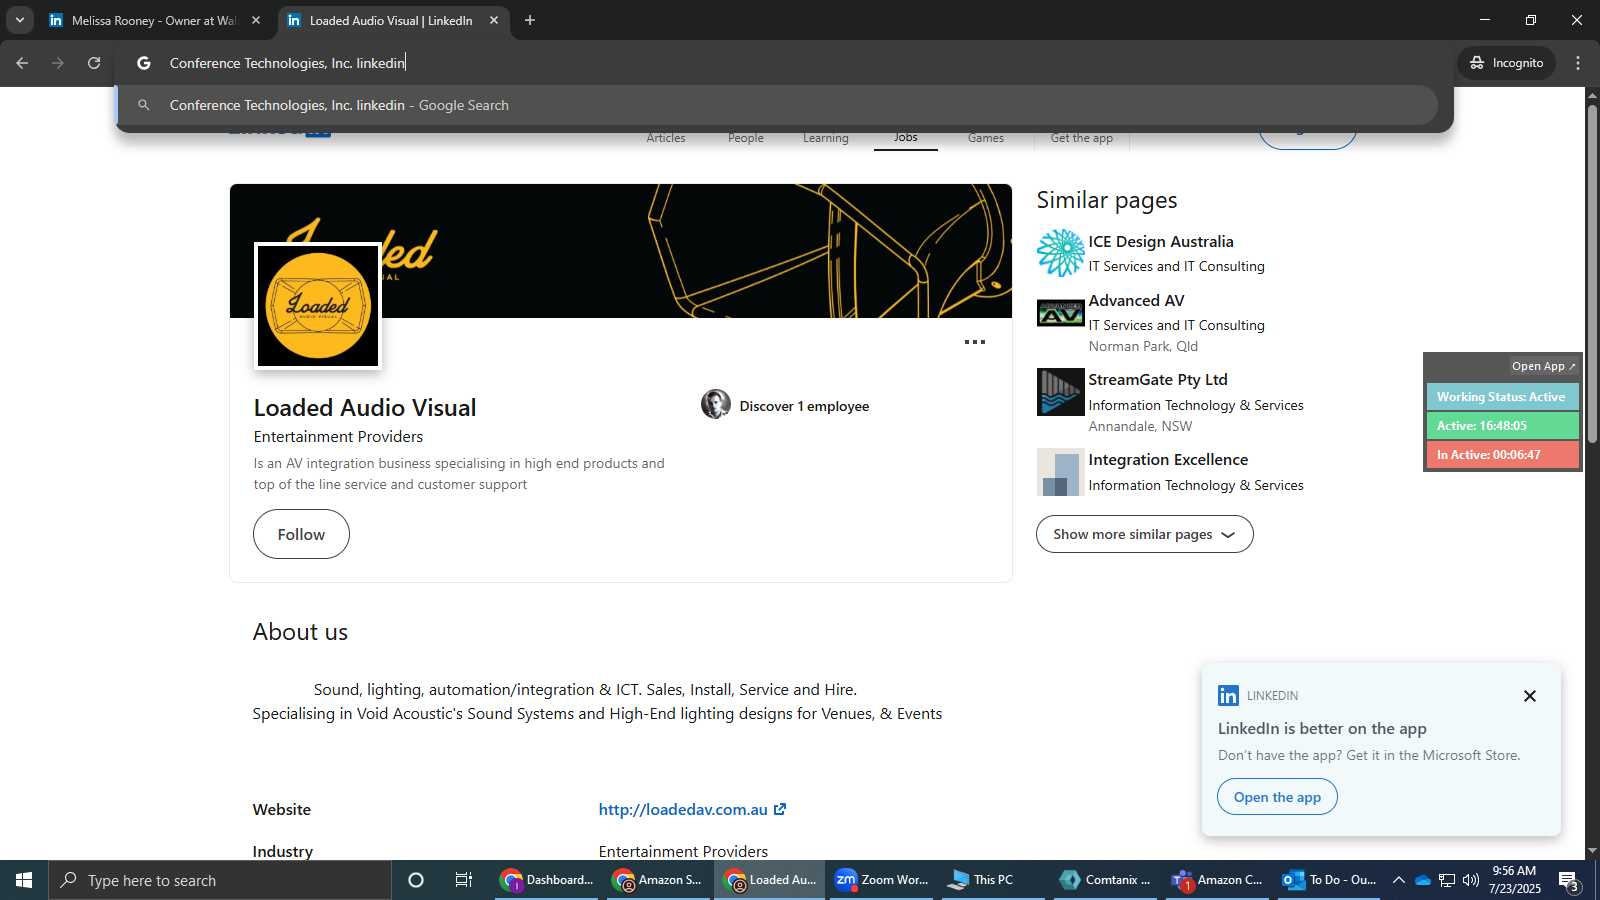Viewport: 1600px width, 900px height.
Task: Click the page vertical scrollbar
Action: coord(1592,274)
